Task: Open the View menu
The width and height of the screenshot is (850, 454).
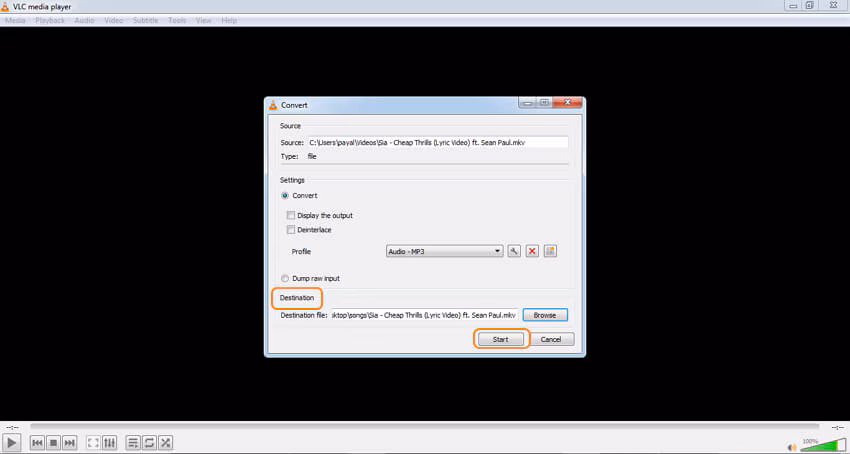Action: [204, 21]
